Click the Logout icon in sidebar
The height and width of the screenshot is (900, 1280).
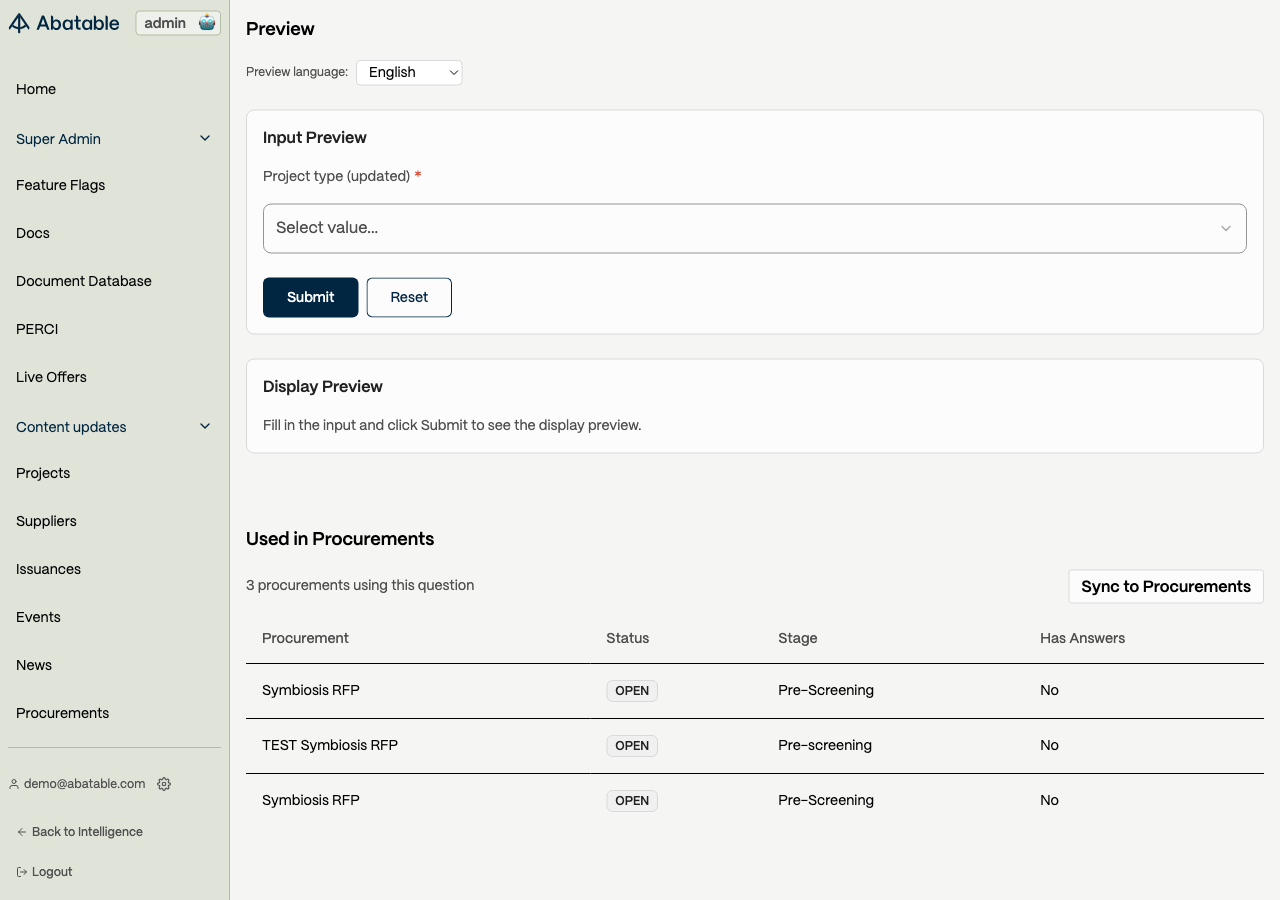click(22, 872)
